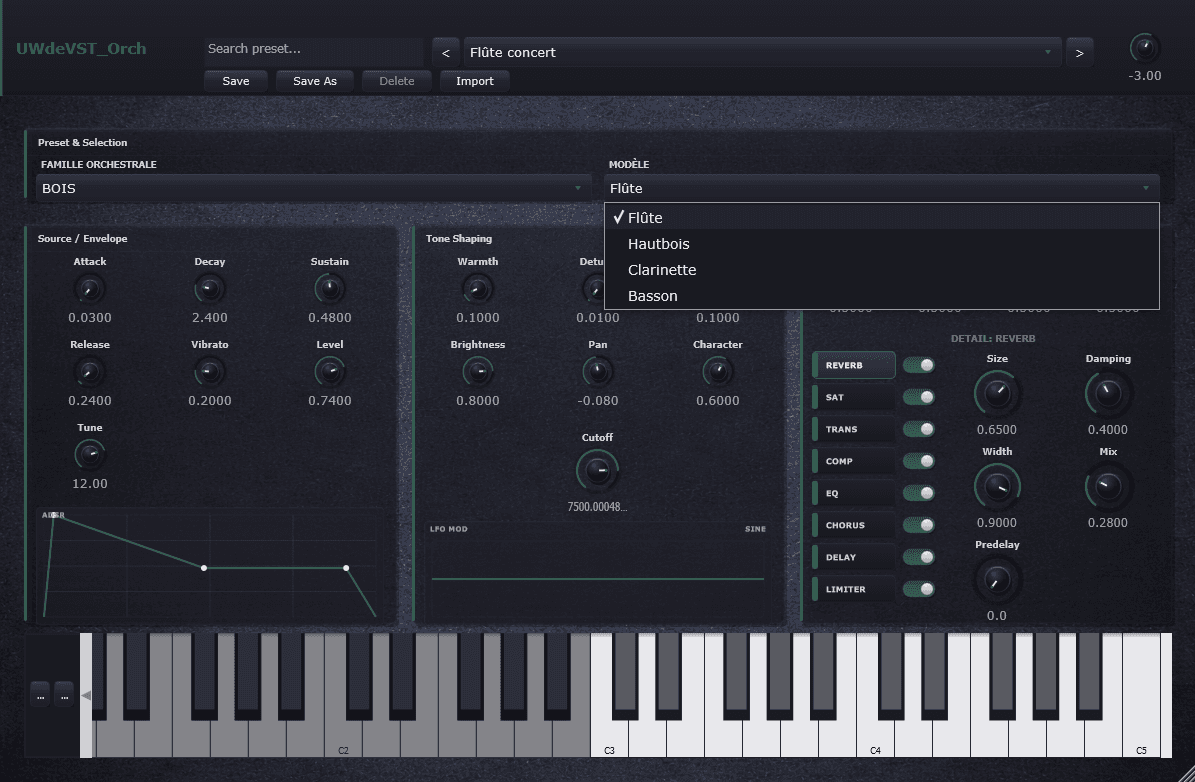Screen dimensions: 1195x782
Task: Click the Attack knob
Action: pos(89,290)
